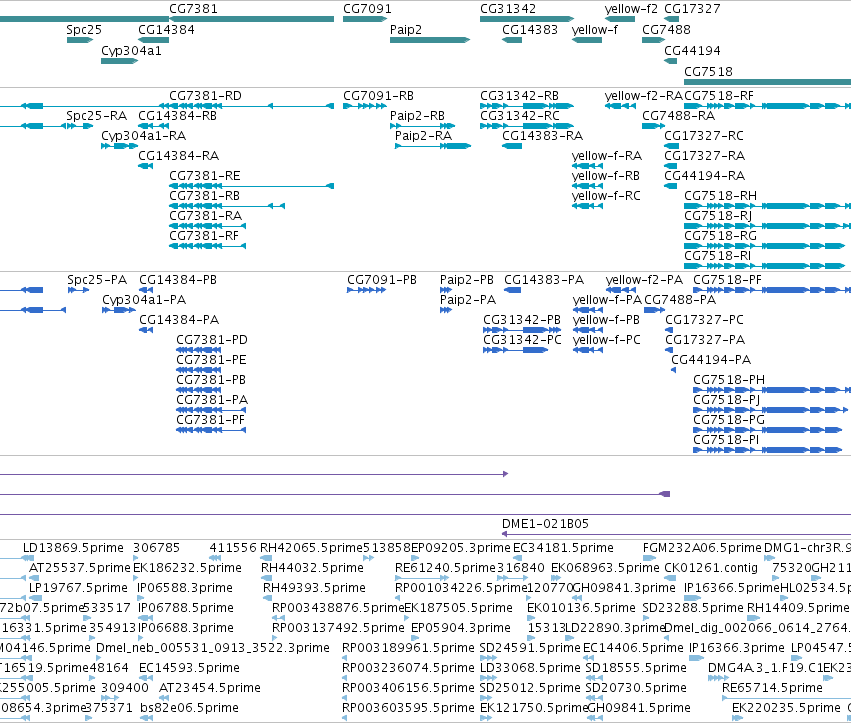Click the teal CG7518 gene bar

pos(767,82)
